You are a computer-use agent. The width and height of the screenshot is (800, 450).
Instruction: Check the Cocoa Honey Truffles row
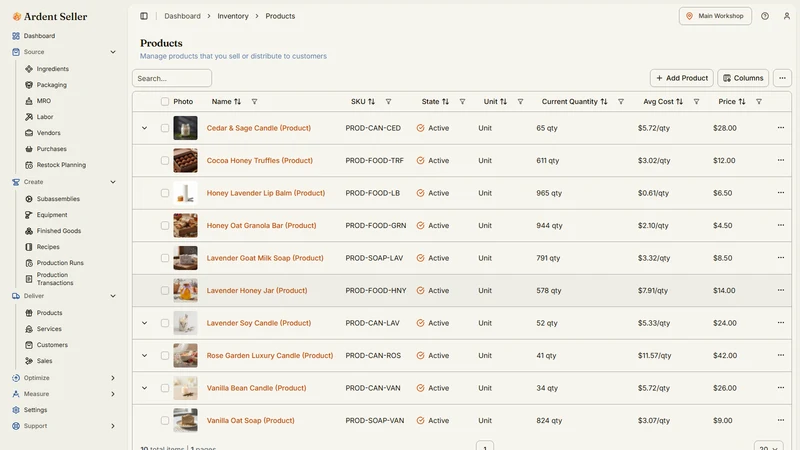coord(165,160)
